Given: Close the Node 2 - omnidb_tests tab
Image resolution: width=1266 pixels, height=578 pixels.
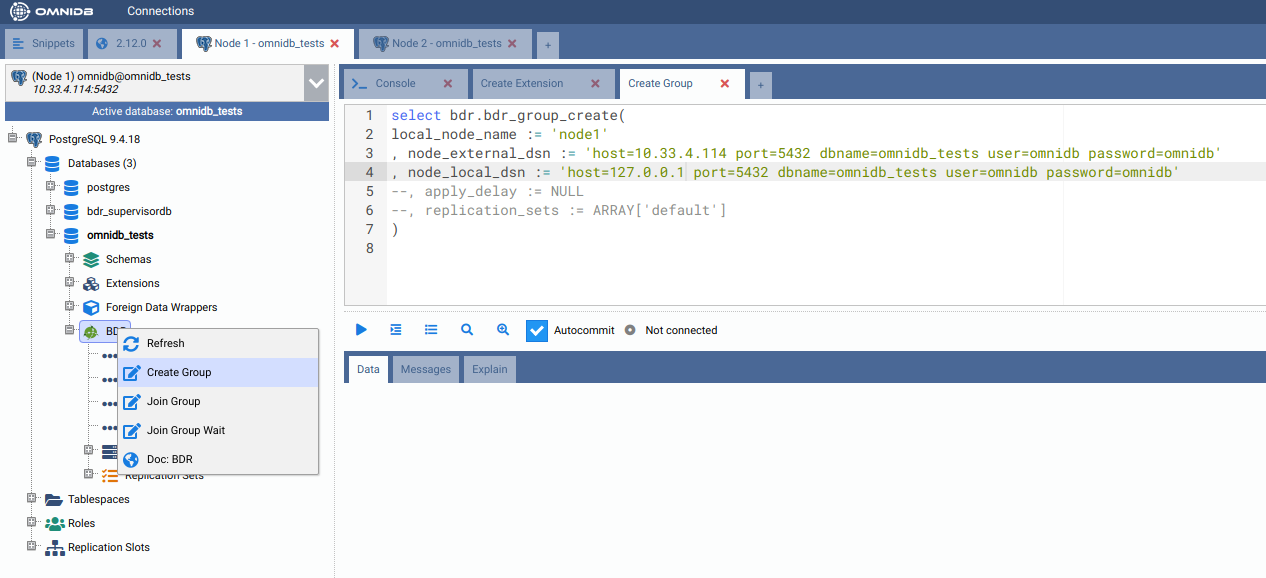Looking at the screenshot, I should click(x=513, y=44).
